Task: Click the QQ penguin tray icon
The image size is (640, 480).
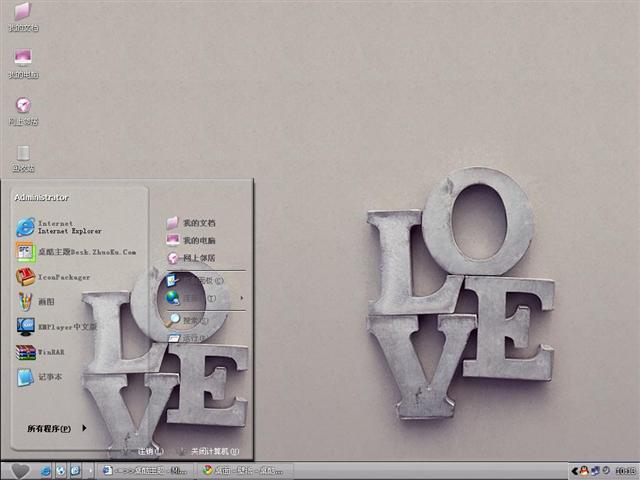Action: [583, 470]
